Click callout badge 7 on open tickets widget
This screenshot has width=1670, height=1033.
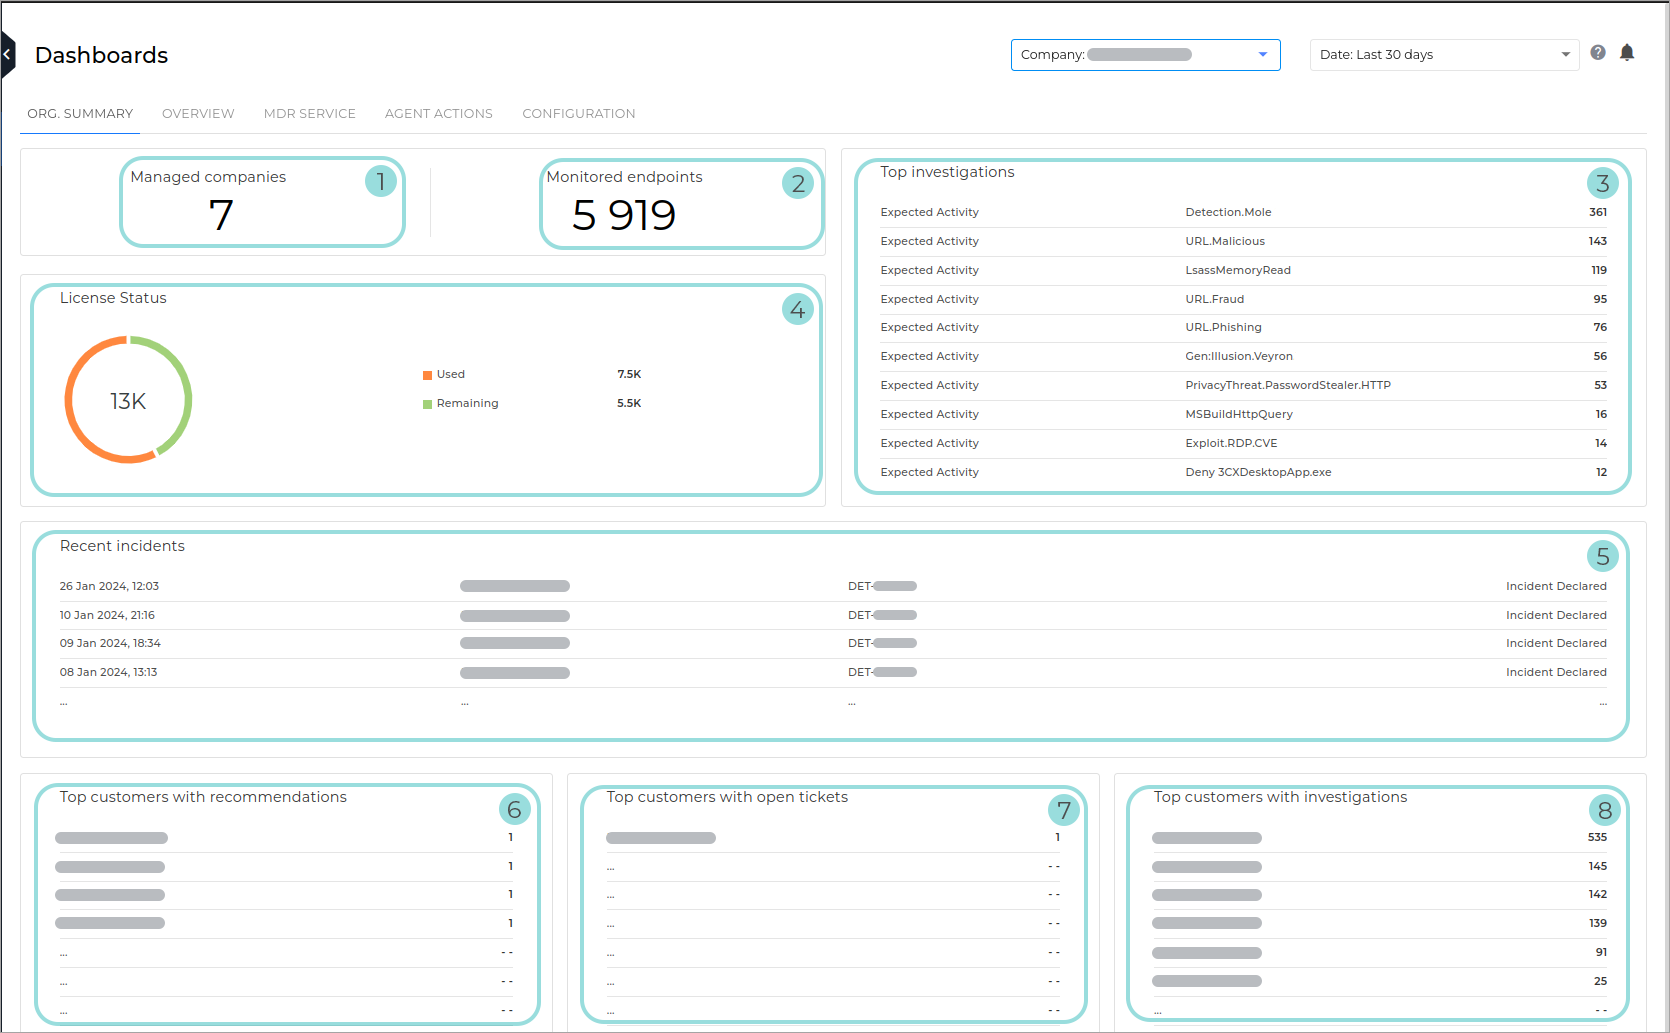point(1064,810)
